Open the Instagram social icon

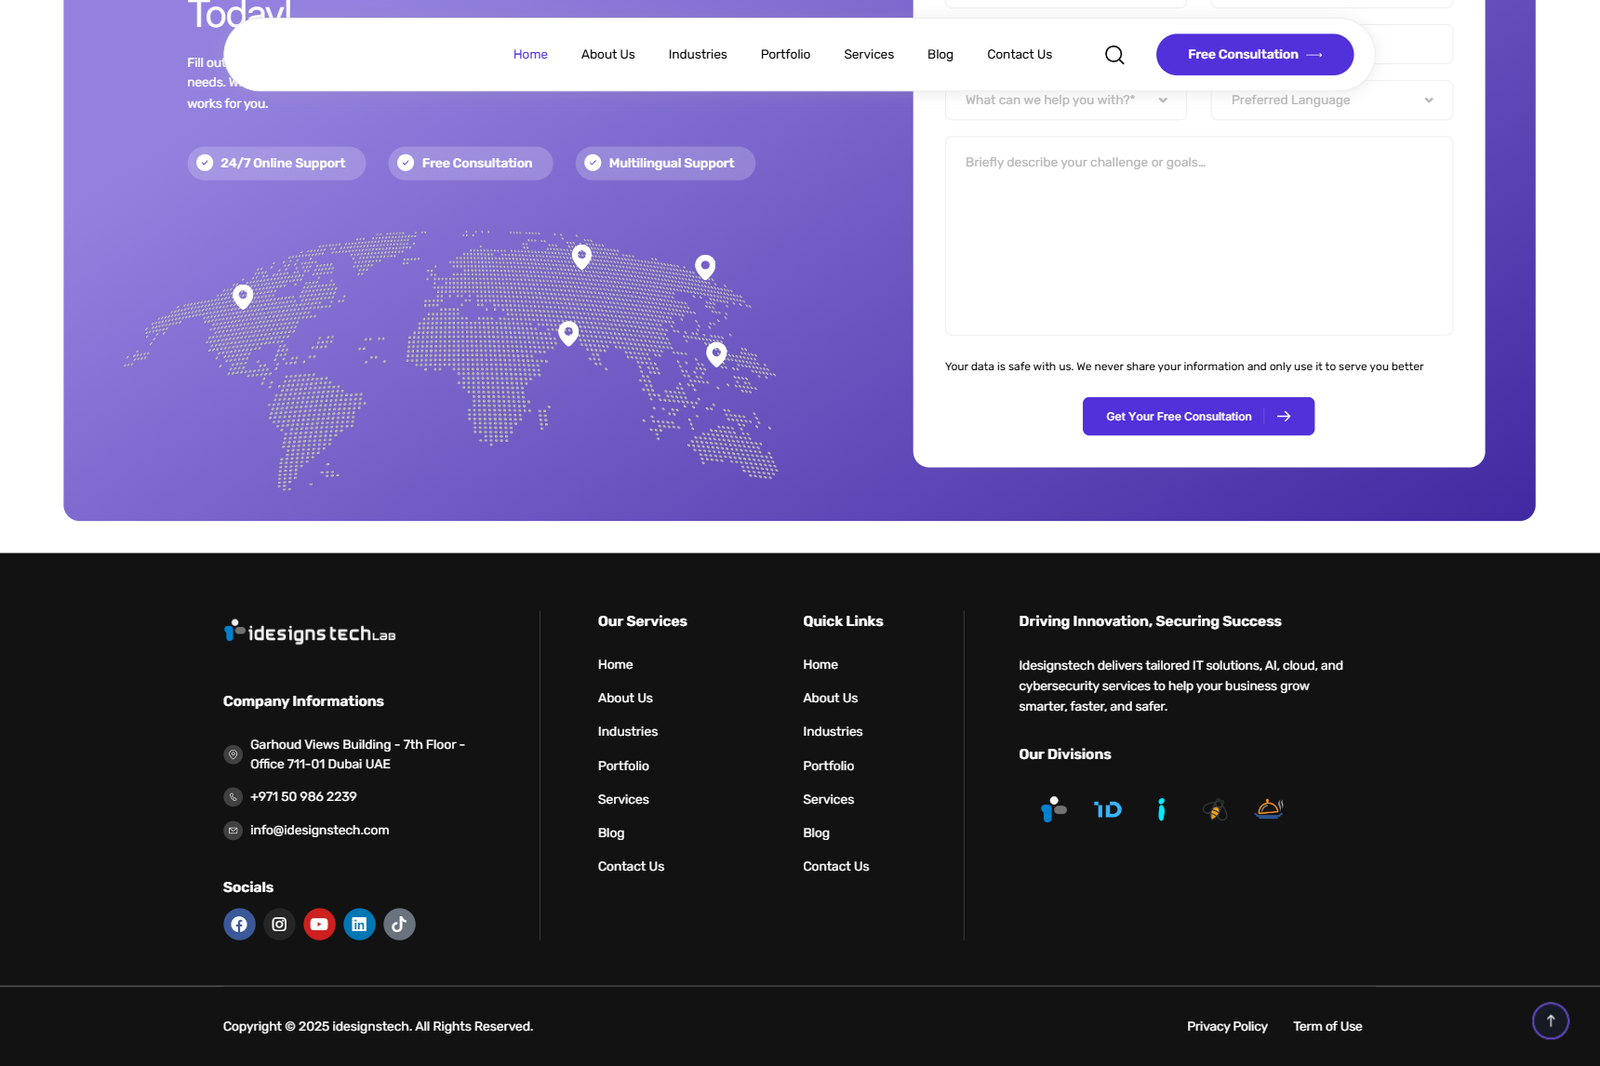279,924
